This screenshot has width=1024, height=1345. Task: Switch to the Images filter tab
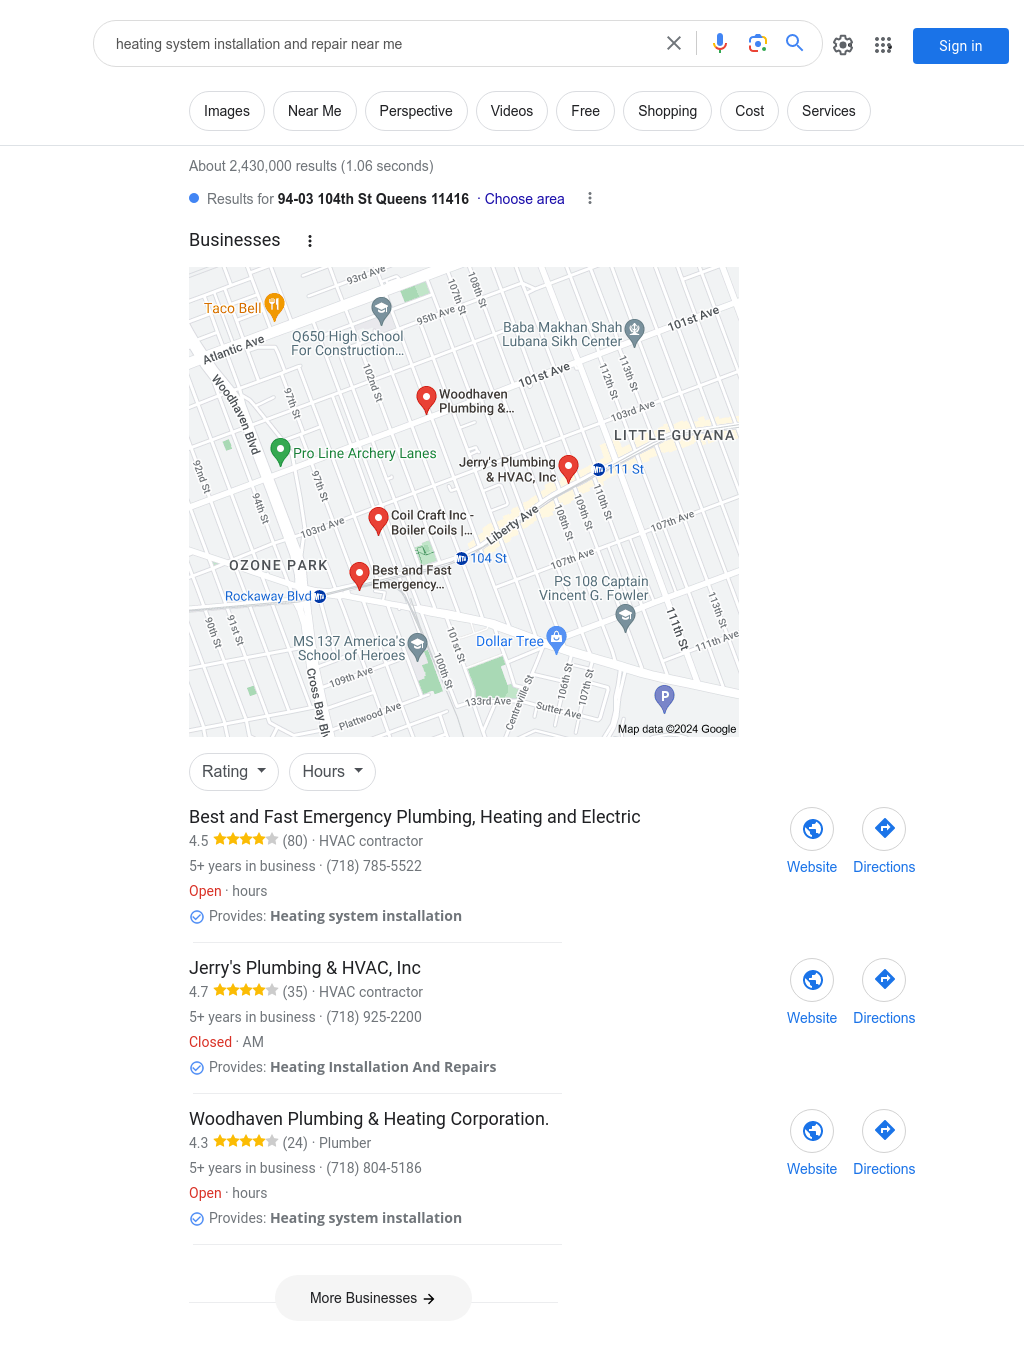point(227,111)
